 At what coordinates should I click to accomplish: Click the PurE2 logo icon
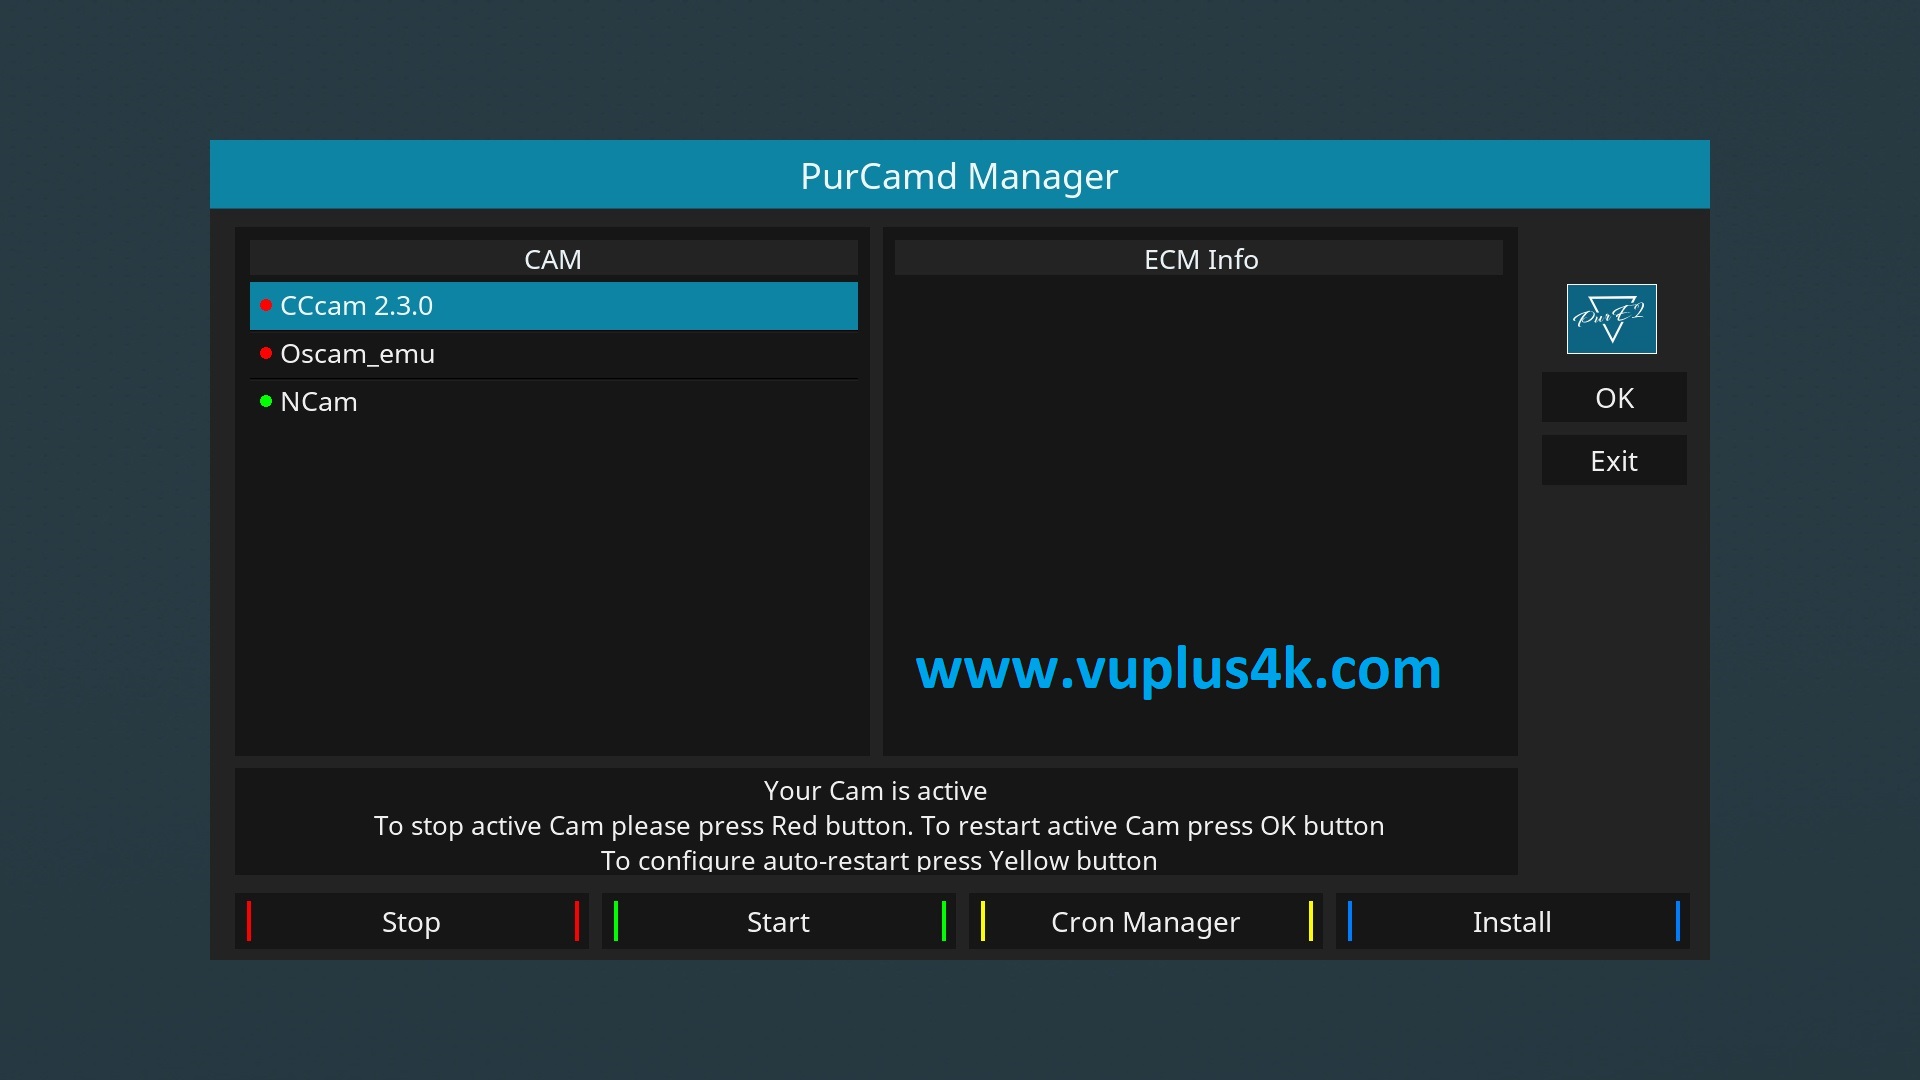coord(1611,319)
